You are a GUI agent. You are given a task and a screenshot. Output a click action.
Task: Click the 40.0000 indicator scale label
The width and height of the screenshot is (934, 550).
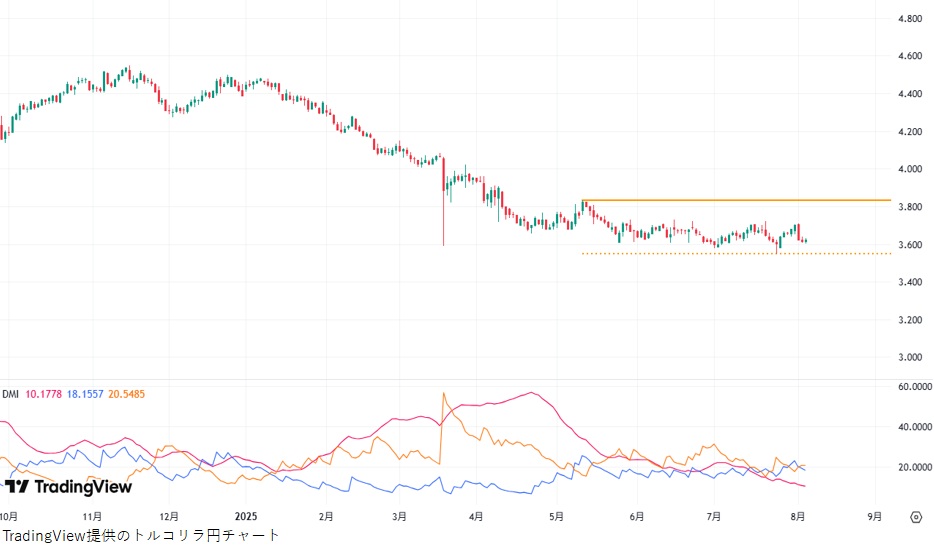coord(915,427)
